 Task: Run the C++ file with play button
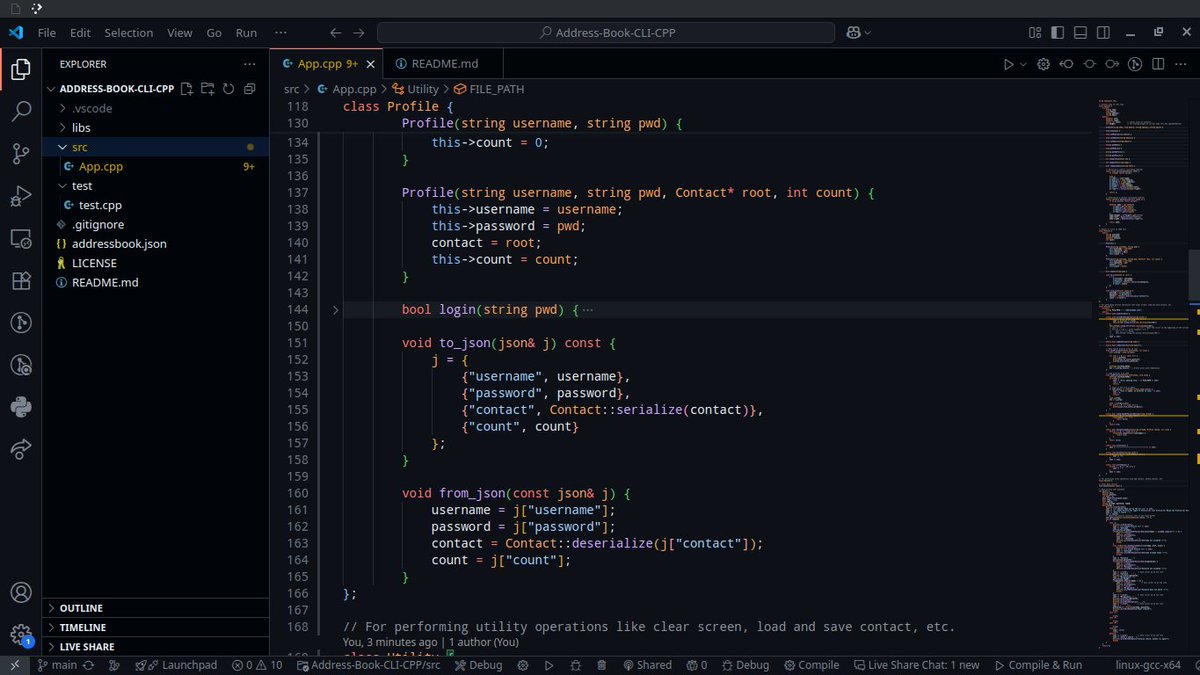1008,64
